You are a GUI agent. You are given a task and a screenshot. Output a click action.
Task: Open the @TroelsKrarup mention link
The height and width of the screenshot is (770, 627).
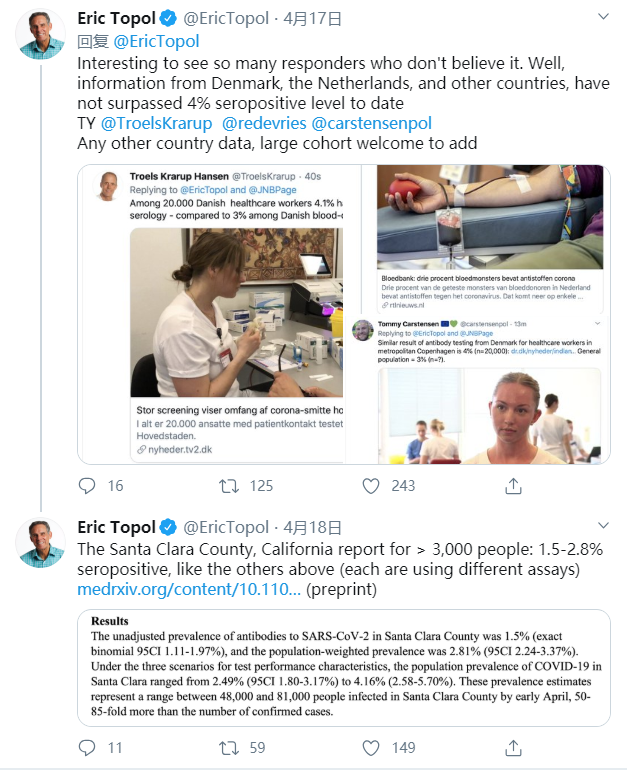coord(156,124)
